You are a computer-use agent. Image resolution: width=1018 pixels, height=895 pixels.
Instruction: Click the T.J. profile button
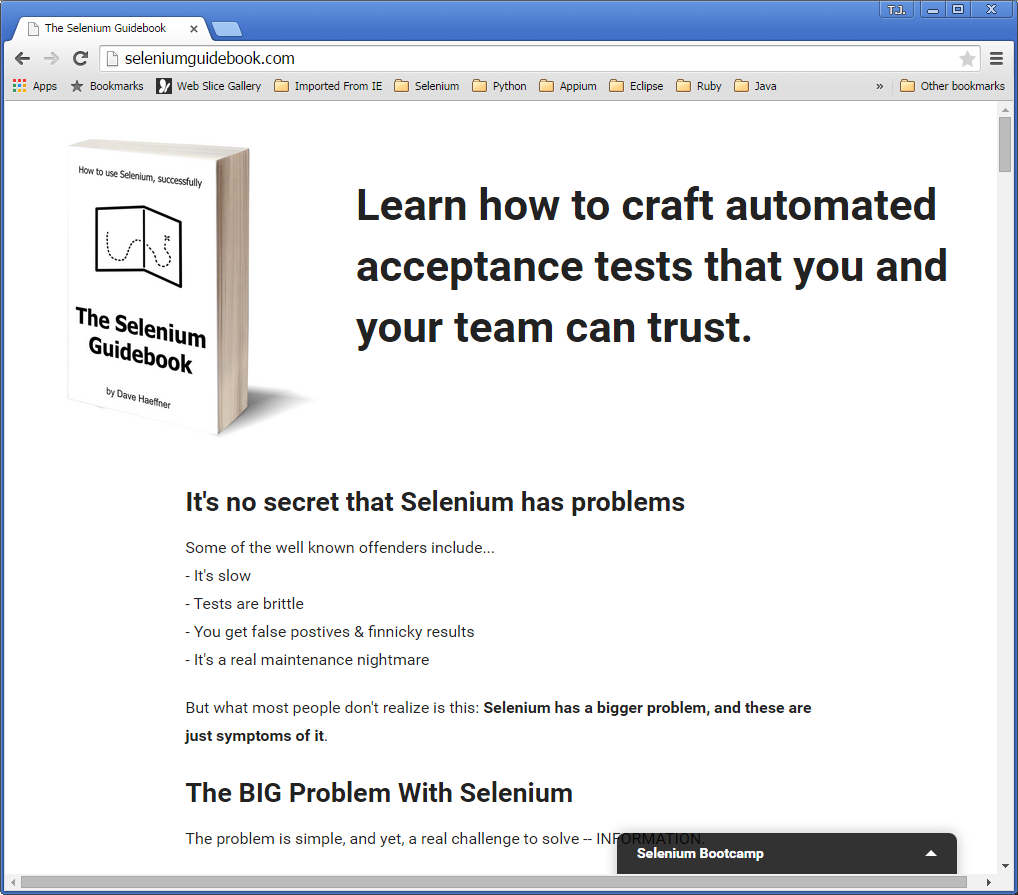[x=897, y=9]
